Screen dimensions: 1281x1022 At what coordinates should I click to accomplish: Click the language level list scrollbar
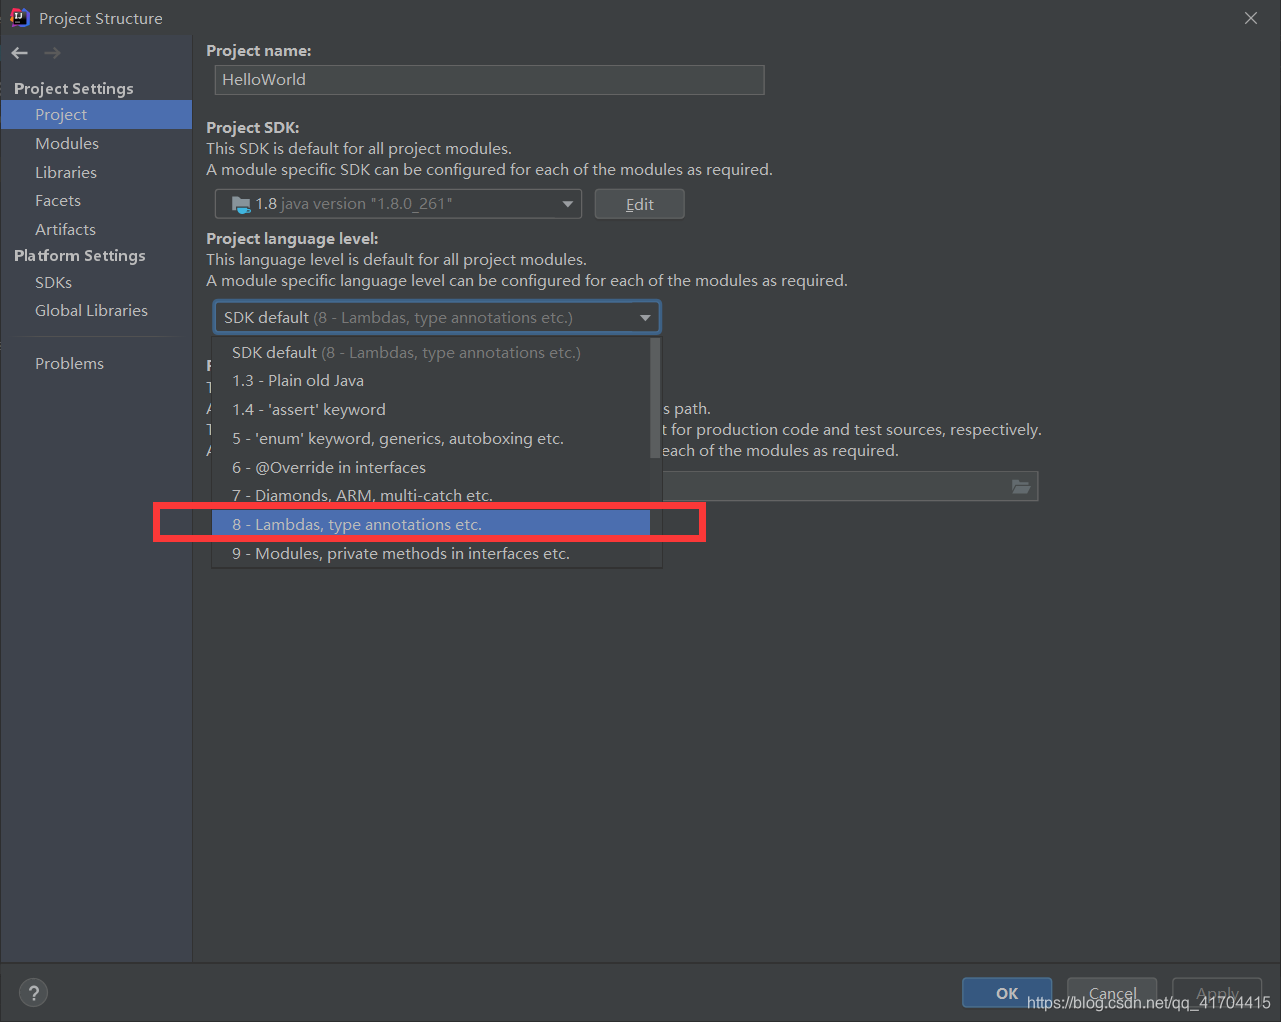click(655, 400)
